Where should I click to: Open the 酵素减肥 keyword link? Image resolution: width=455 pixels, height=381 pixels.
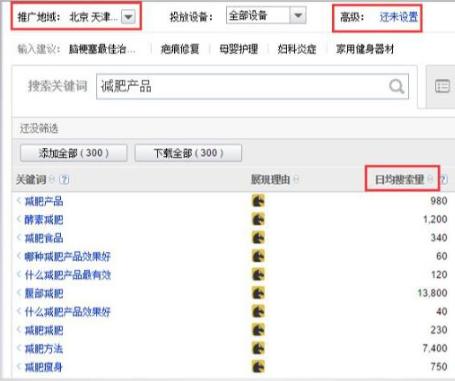[44, 219]
